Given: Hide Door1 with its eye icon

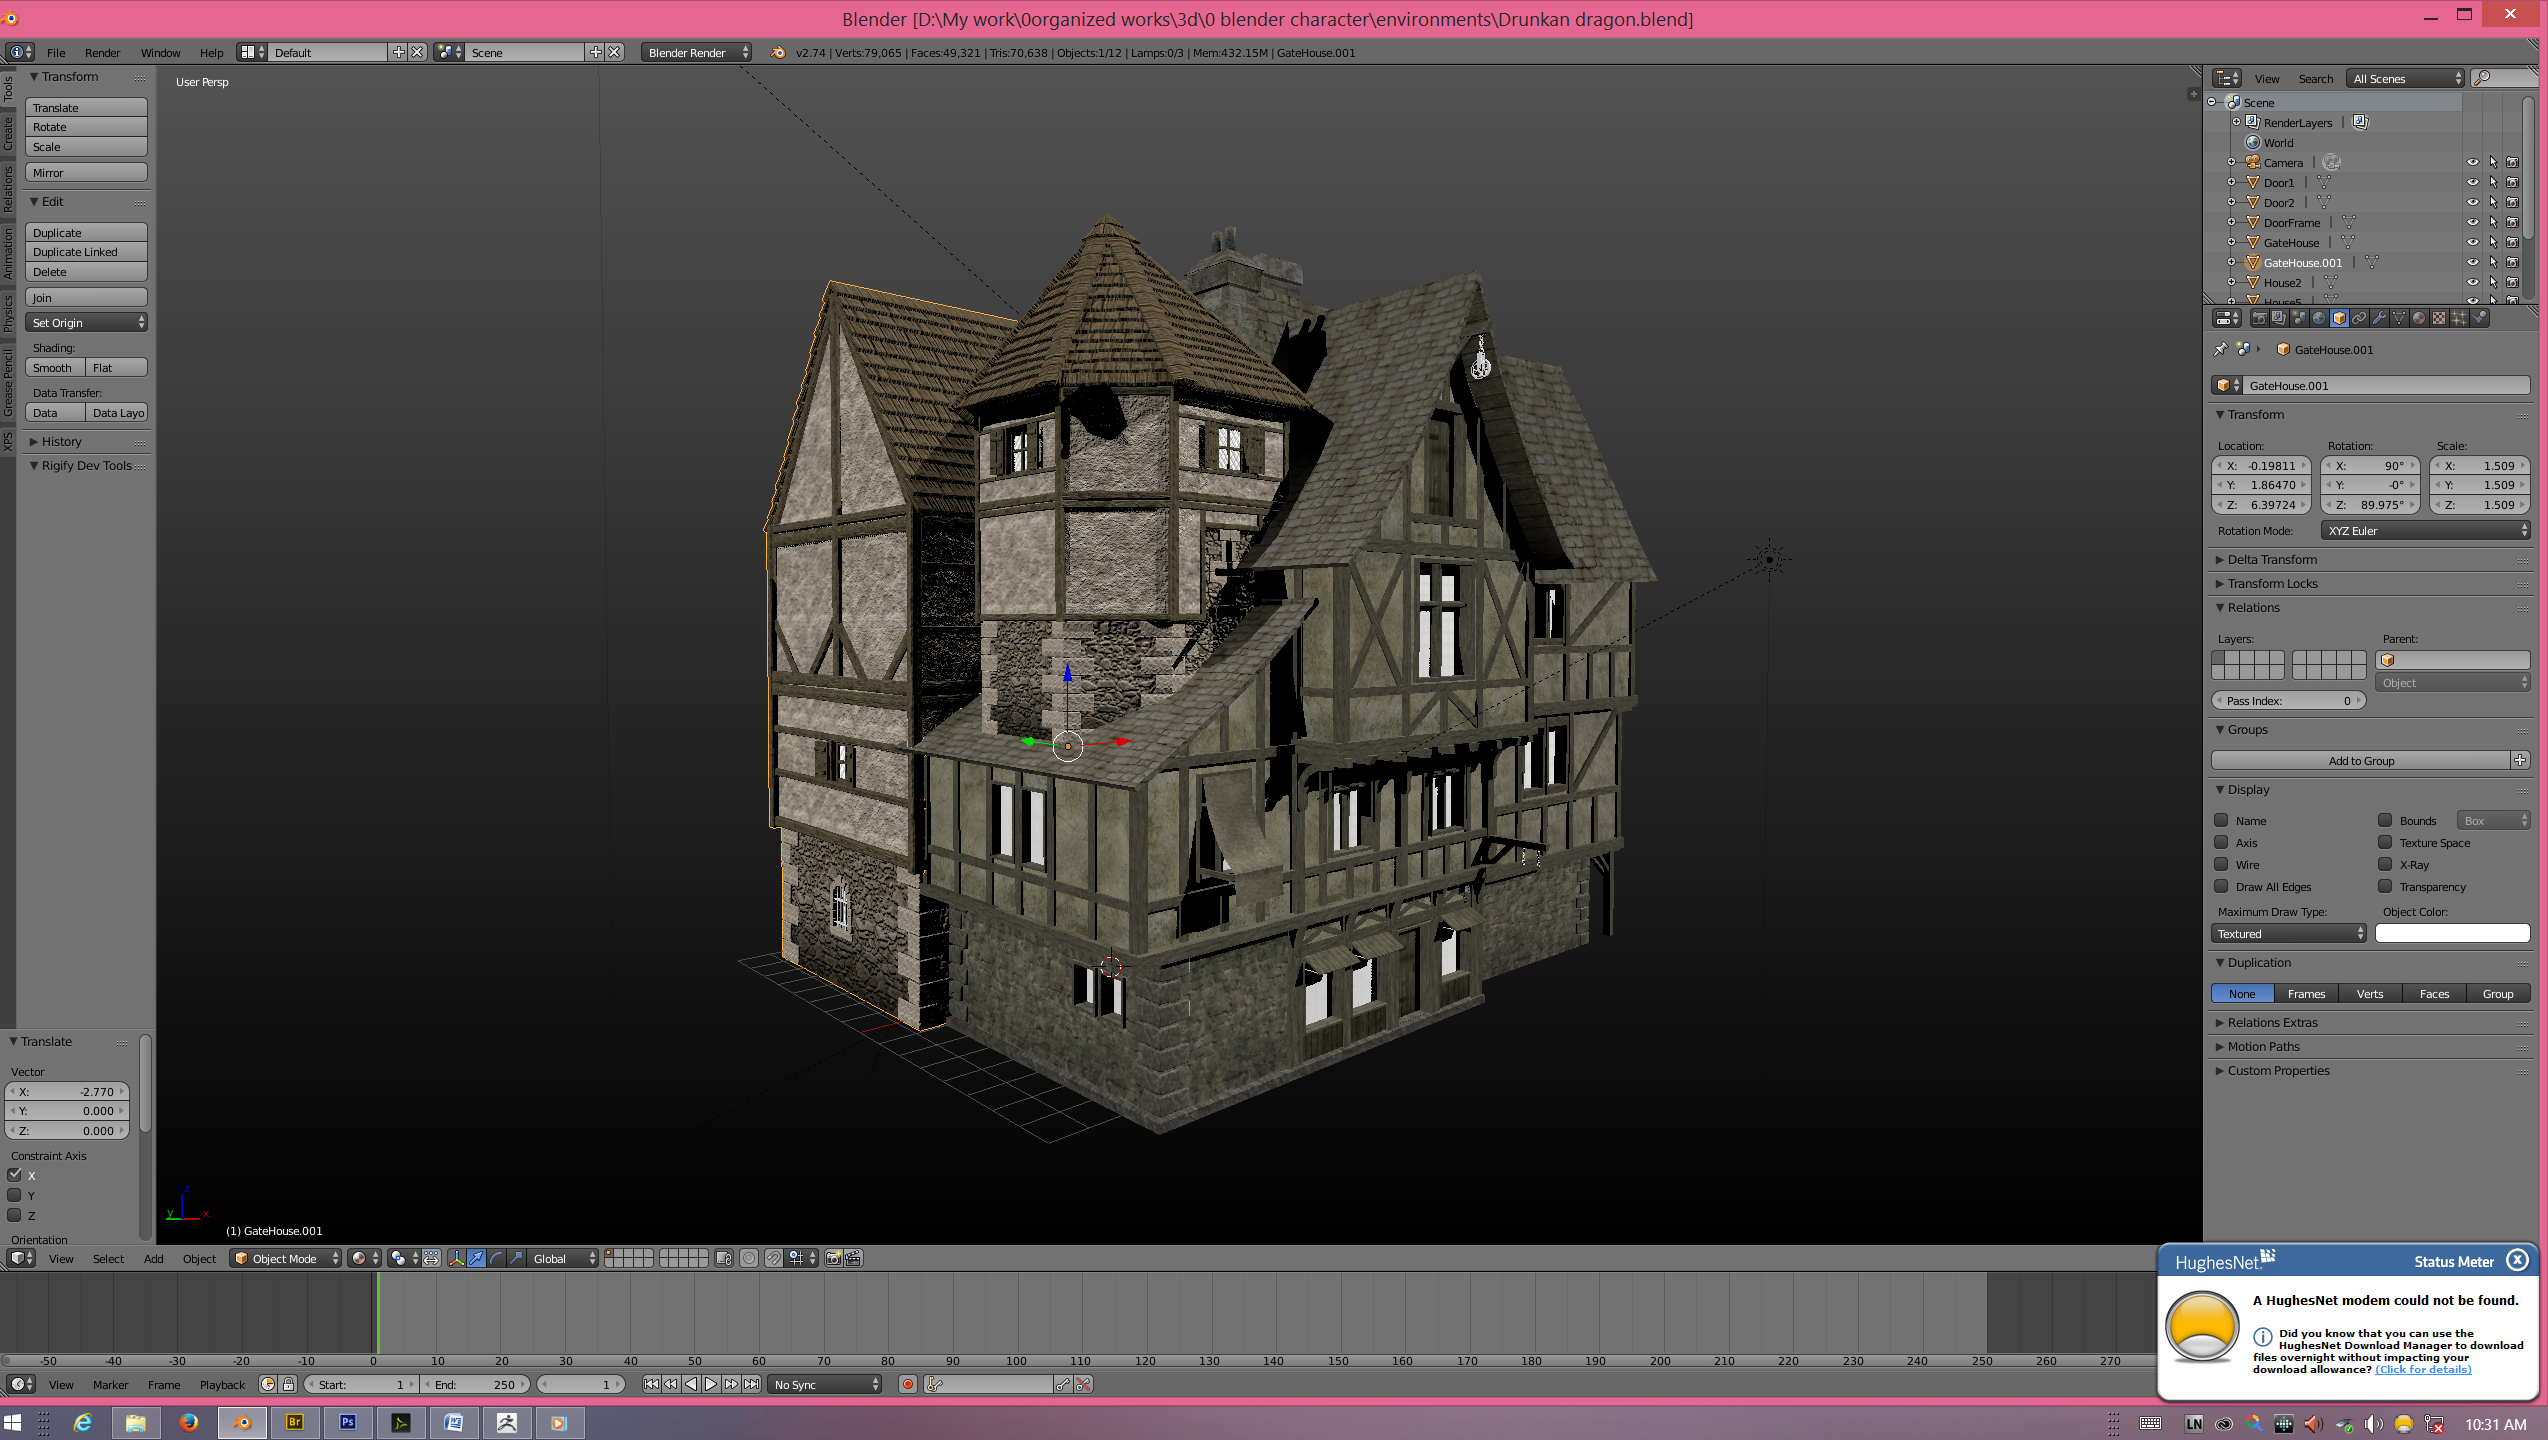Looking at the screenshot, I should (2471, 182).
